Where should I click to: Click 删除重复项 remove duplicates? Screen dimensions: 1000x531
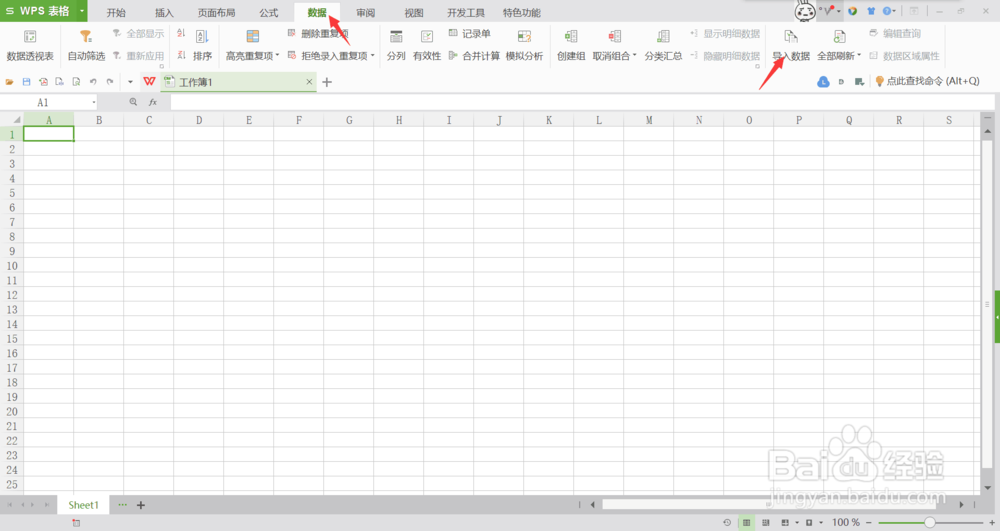pyautogui.click(x=318, y=33)
